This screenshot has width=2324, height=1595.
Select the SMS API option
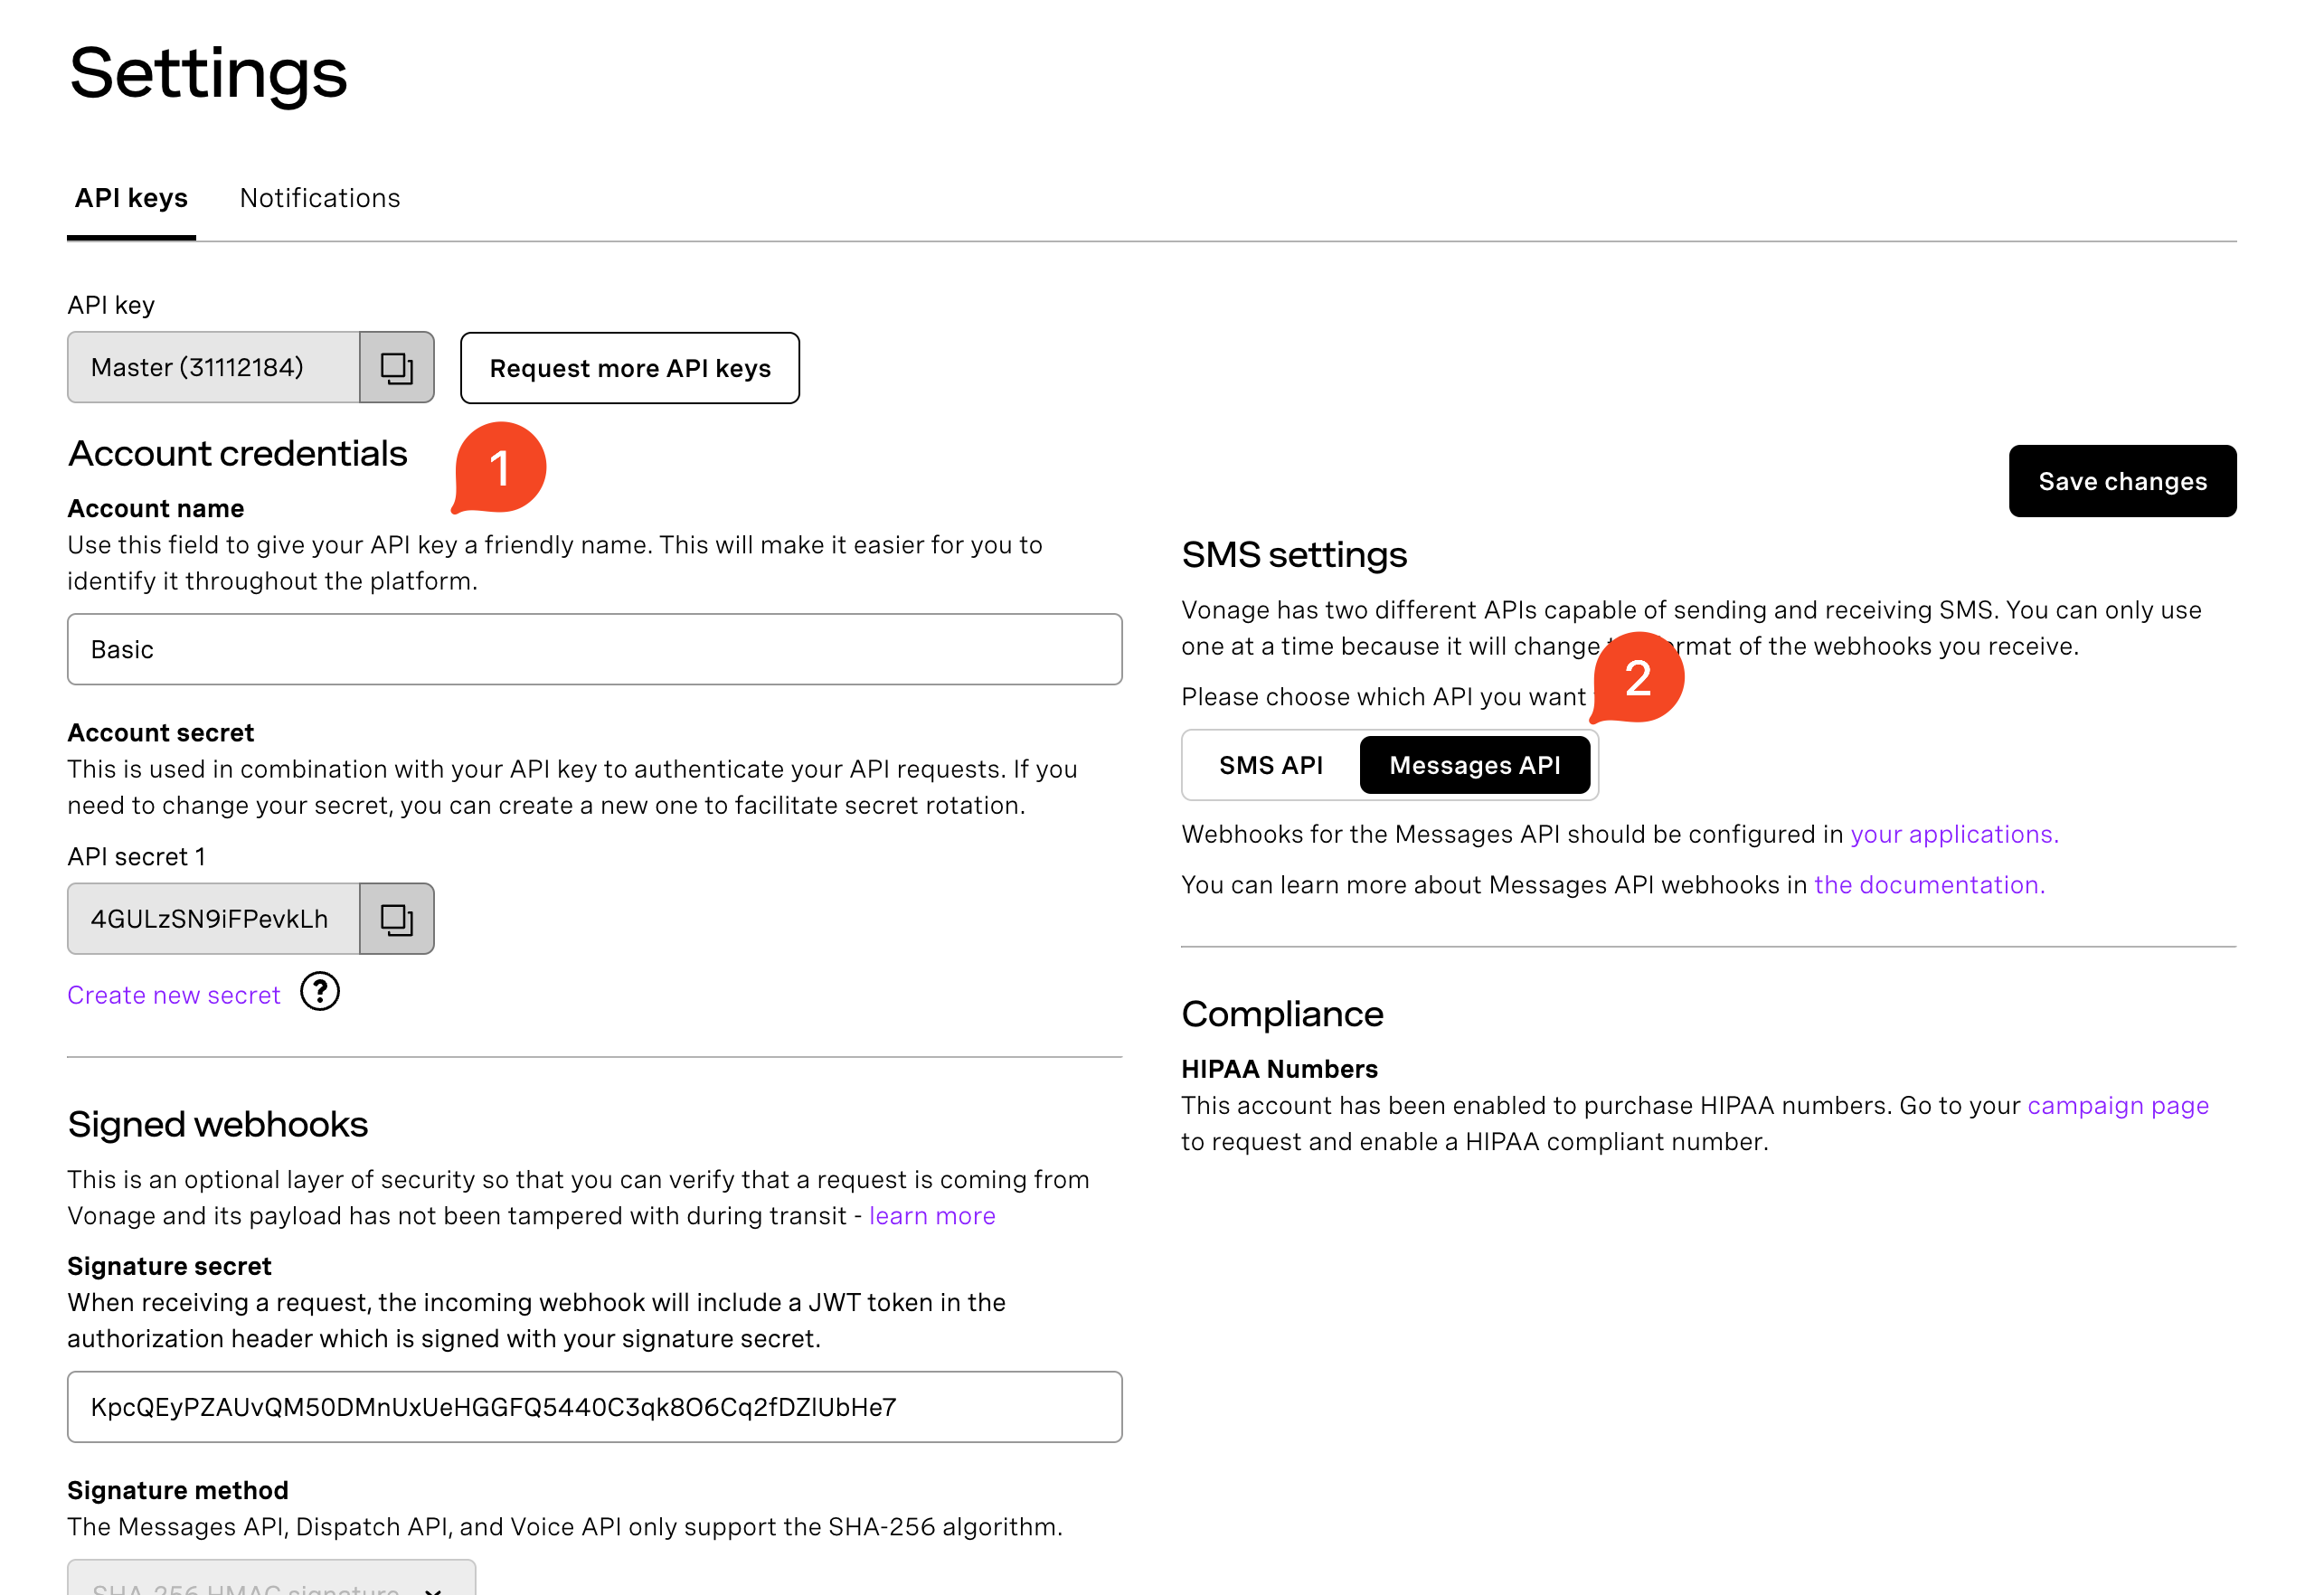[1270, 765]
